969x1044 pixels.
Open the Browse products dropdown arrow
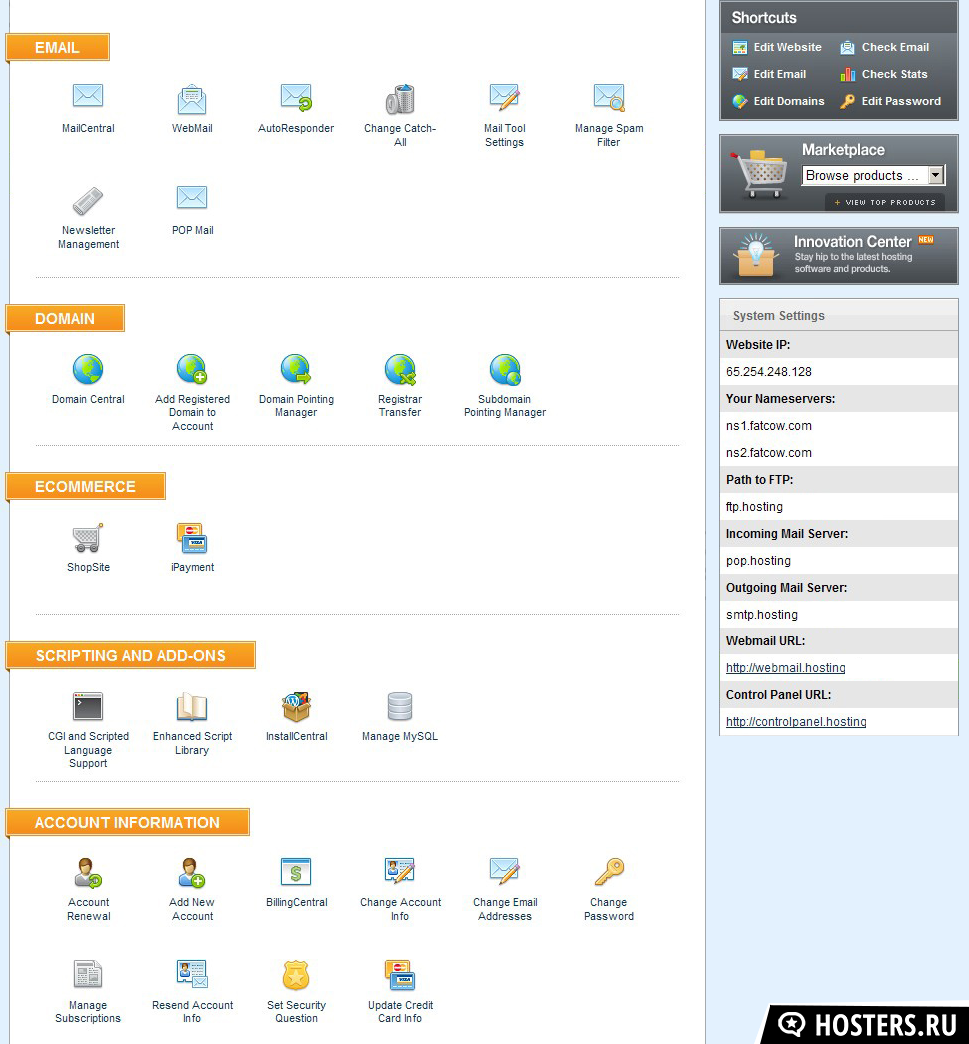tap(936, 175)
